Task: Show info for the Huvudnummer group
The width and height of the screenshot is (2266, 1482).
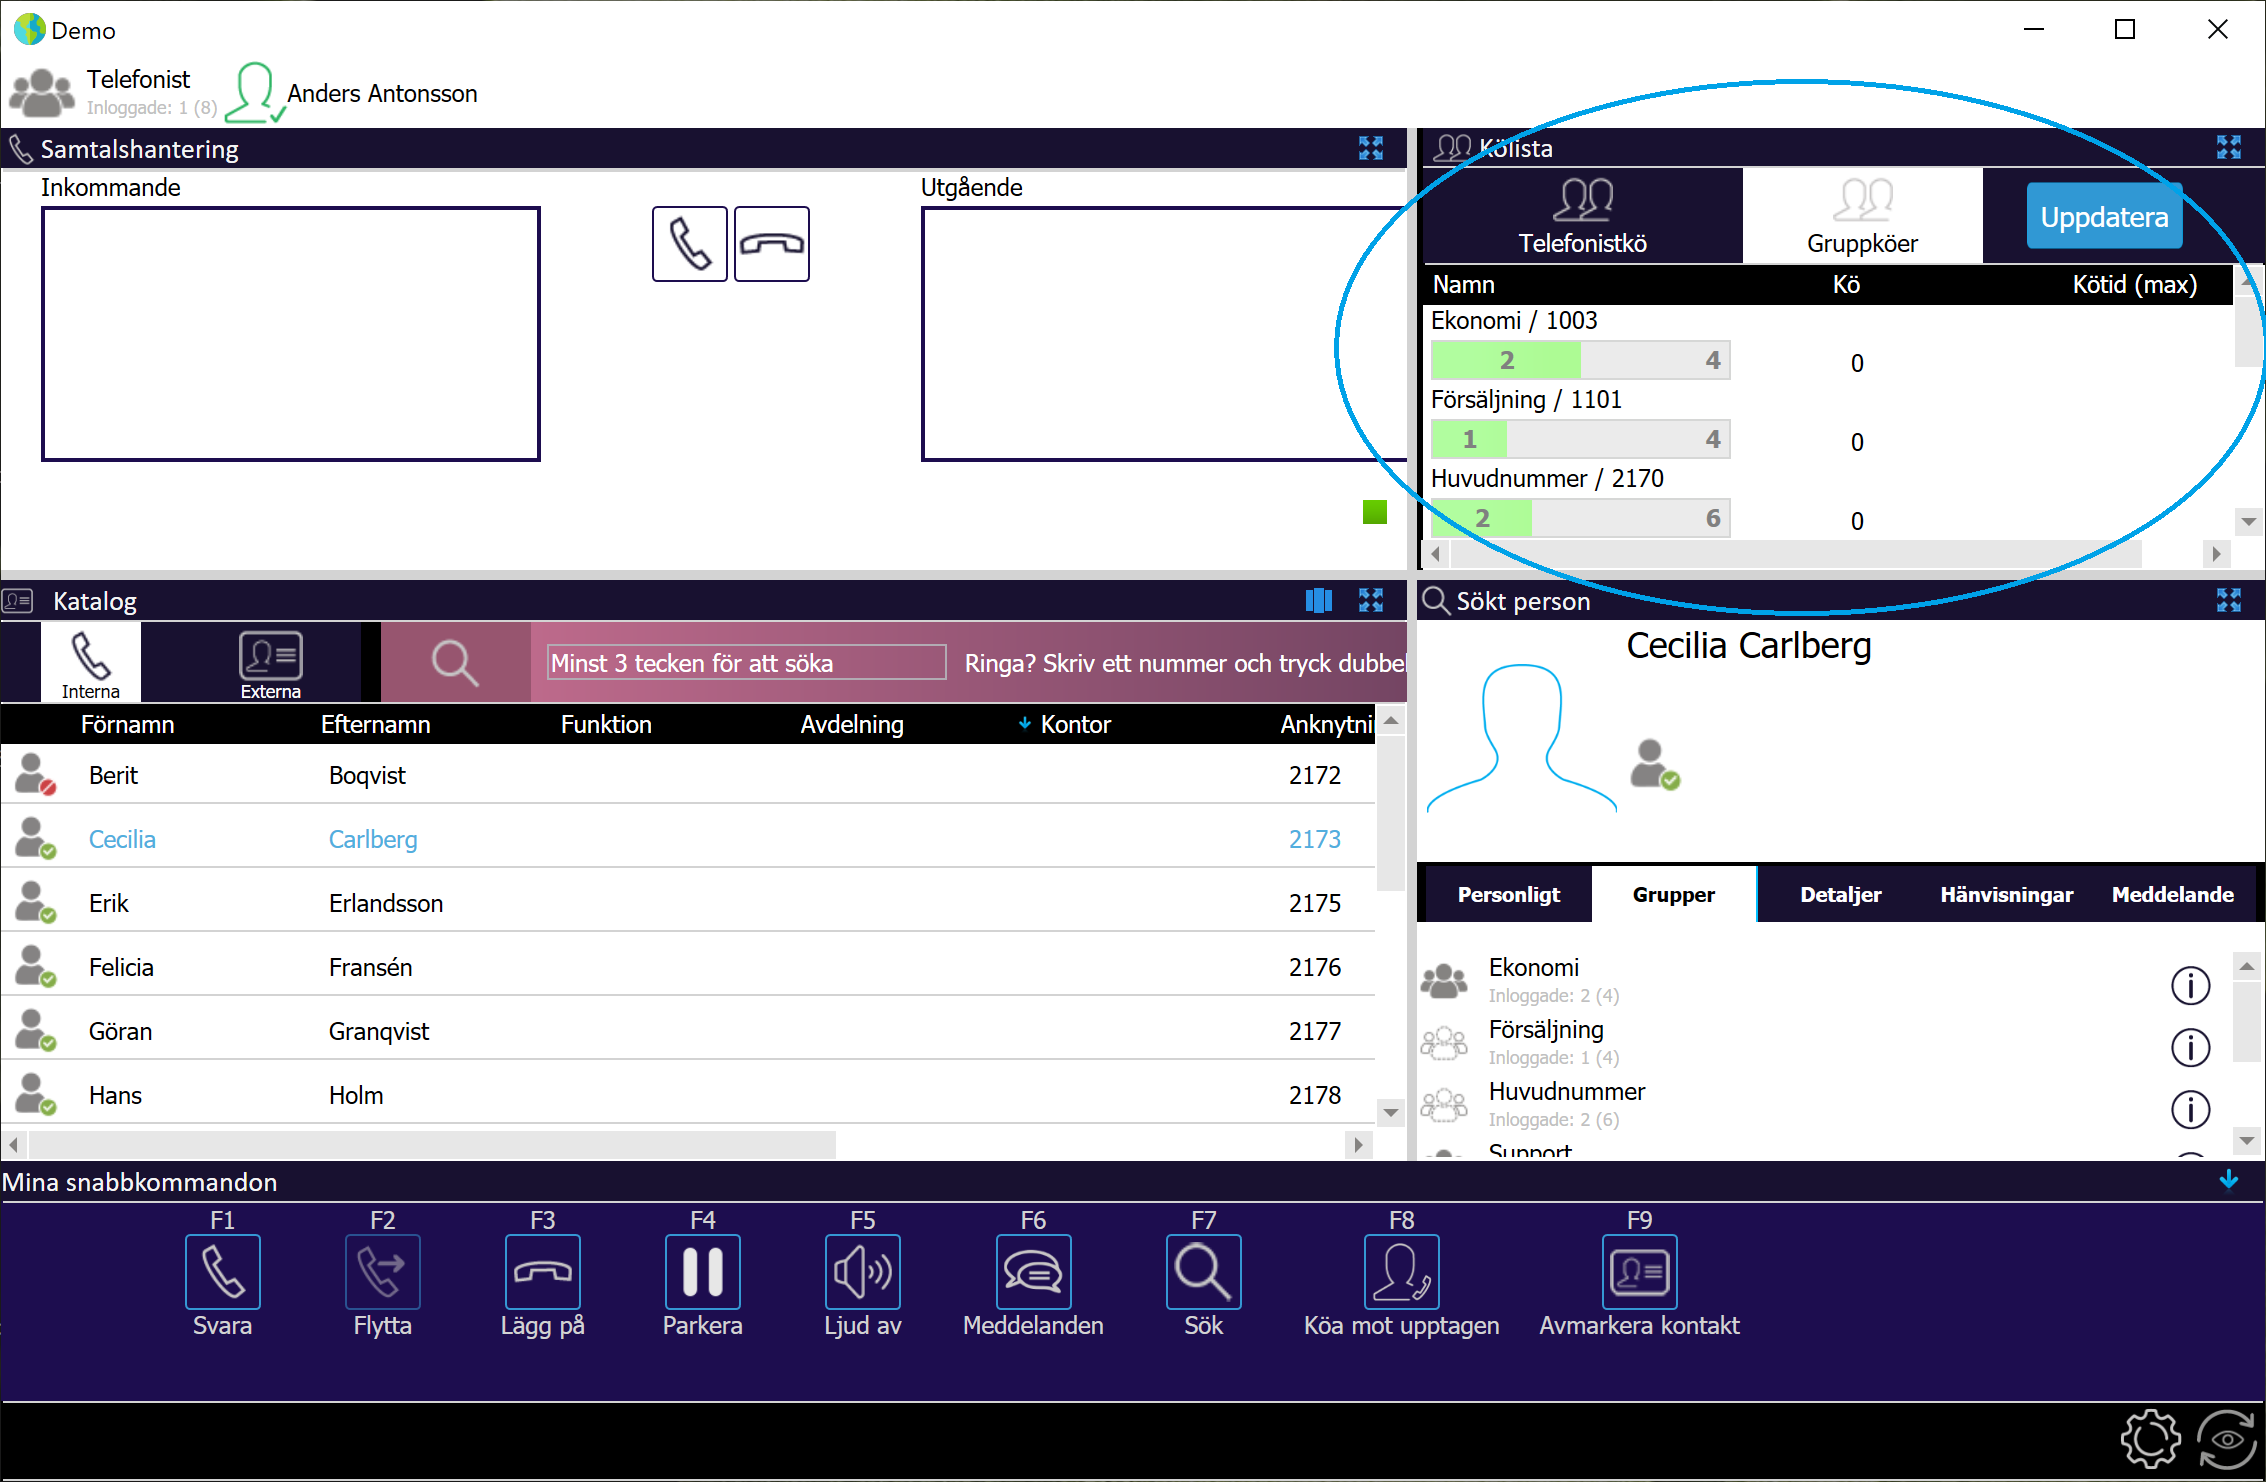Action: coord(2190,1109)
